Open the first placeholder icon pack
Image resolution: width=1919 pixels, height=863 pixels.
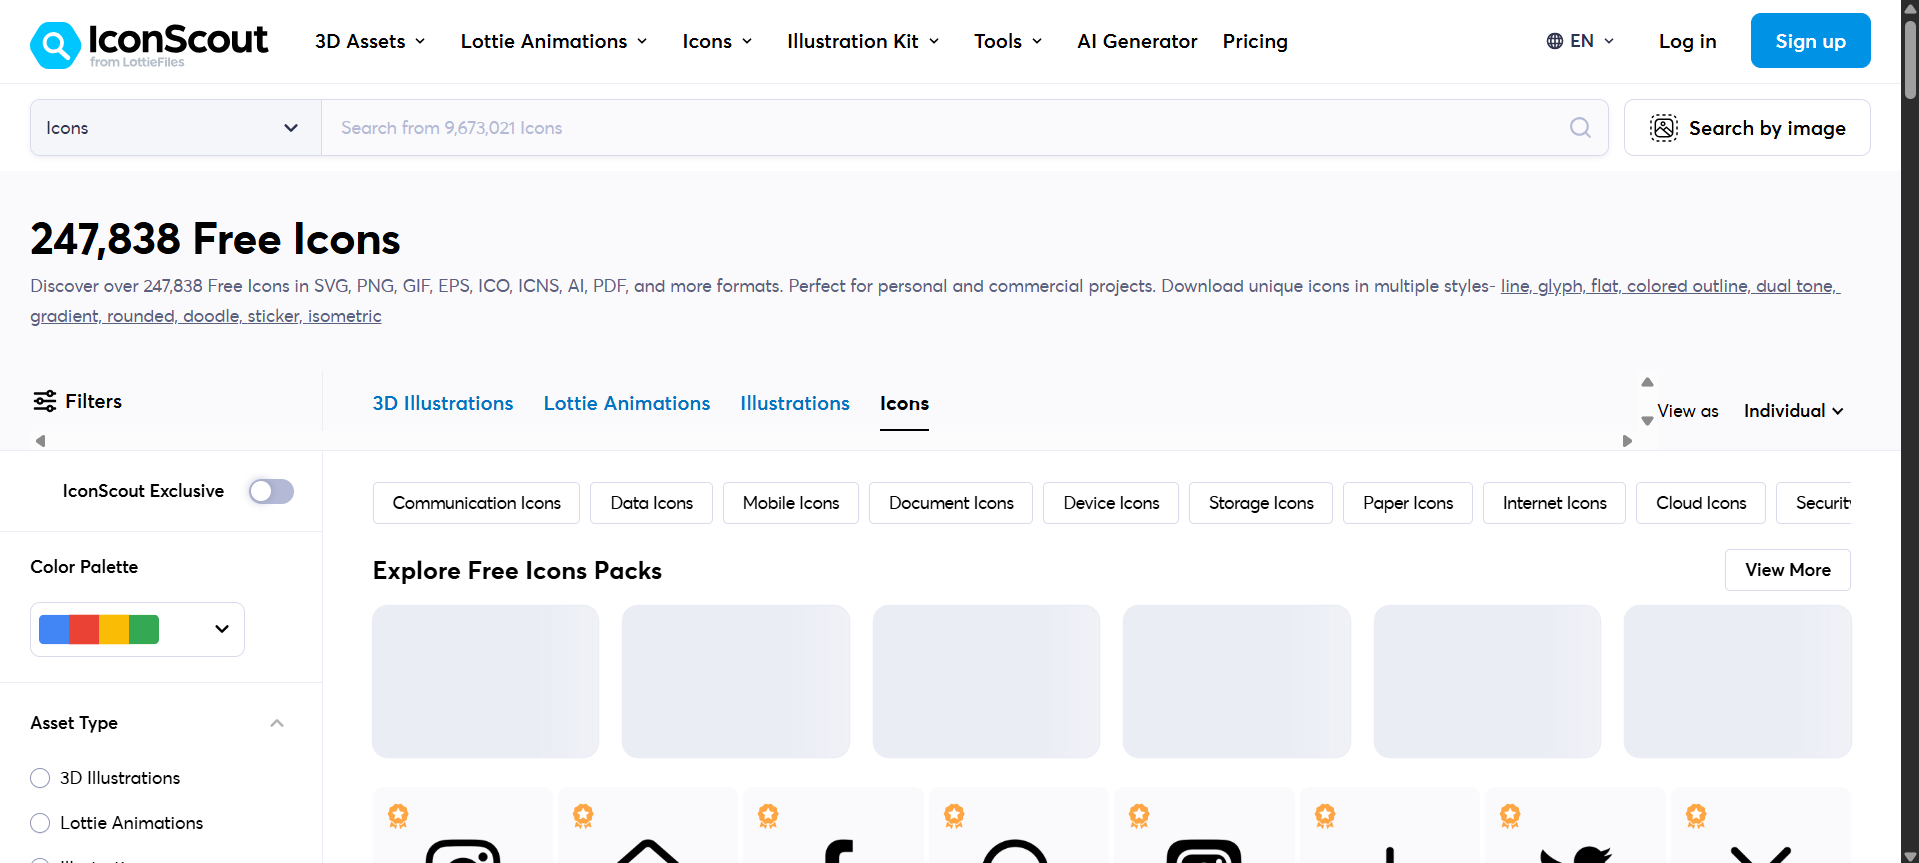coord(486,681)
